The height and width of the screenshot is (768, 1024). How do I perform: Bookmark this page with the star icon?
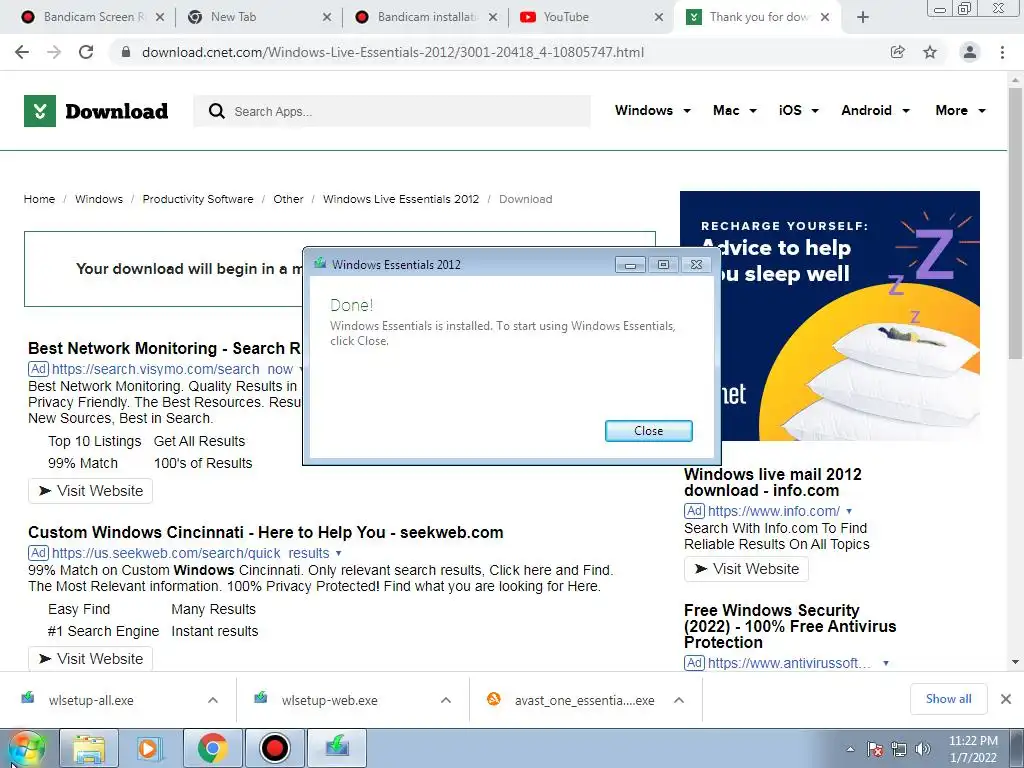930,52
